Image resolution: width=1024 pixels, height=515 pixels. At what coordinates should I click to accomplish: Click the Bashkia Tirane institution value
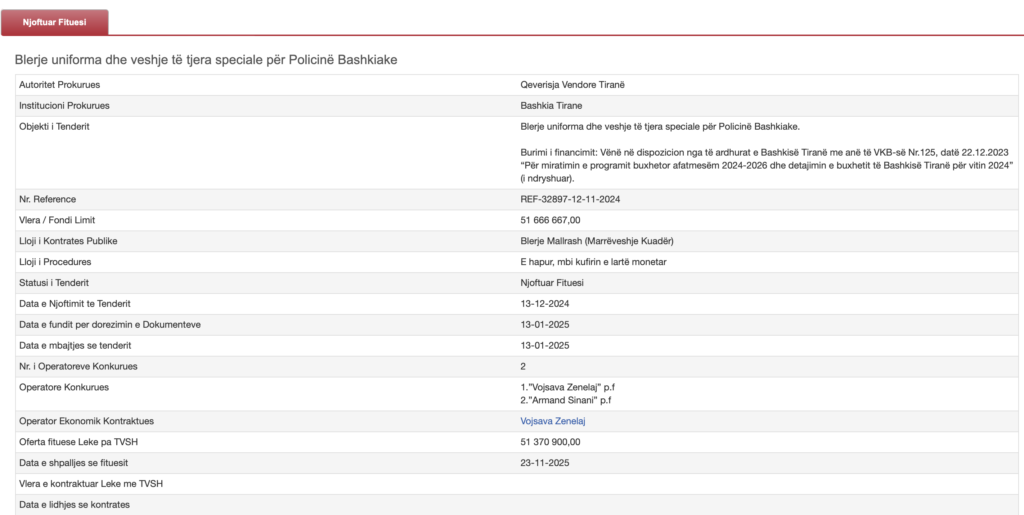pyautogui.click(x=551, y=105)
